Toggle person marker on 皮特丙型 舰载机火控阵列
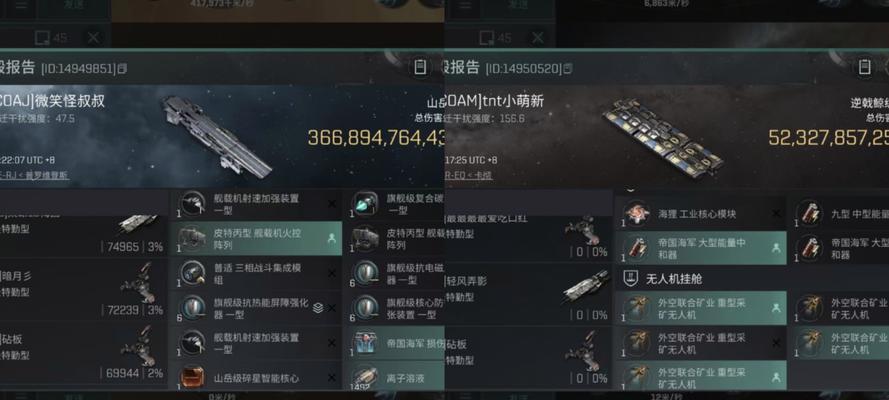The width and height of the screenshot is (889, 400). (x=332, y=239)
